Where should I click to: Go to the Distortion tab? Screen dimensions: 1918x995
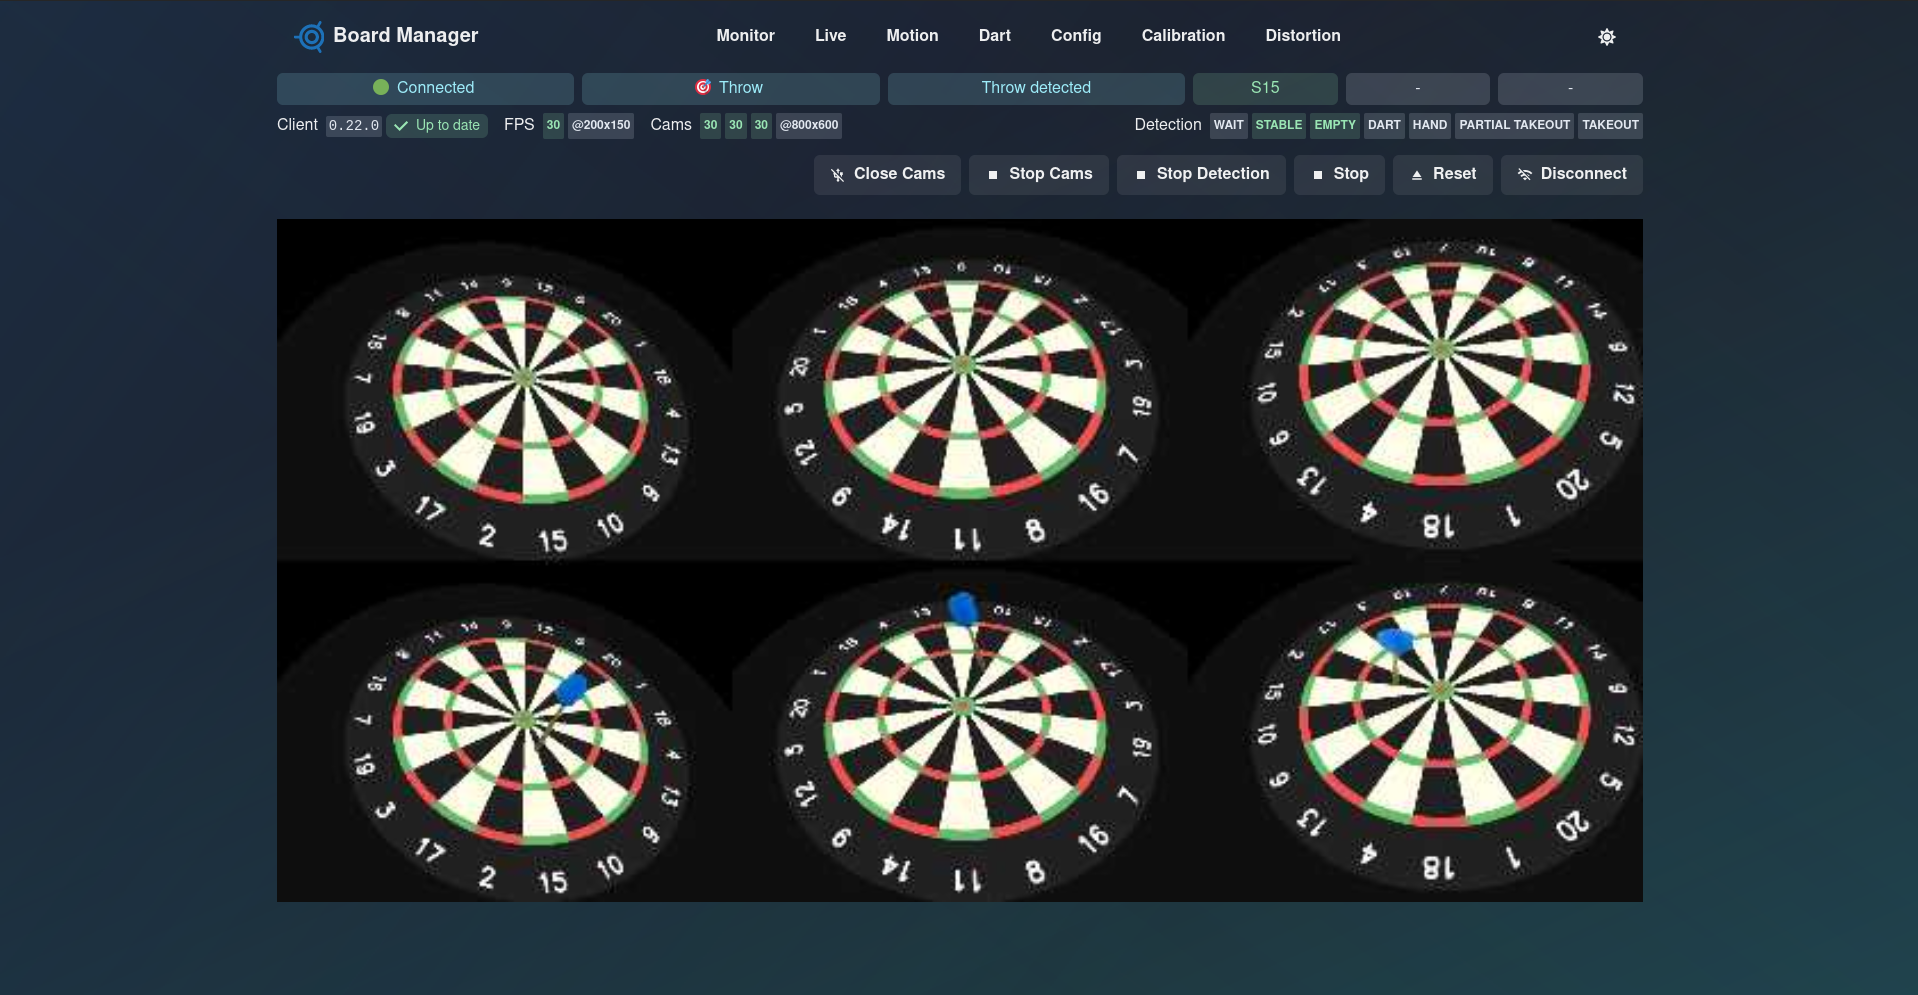pos(1302,36)
